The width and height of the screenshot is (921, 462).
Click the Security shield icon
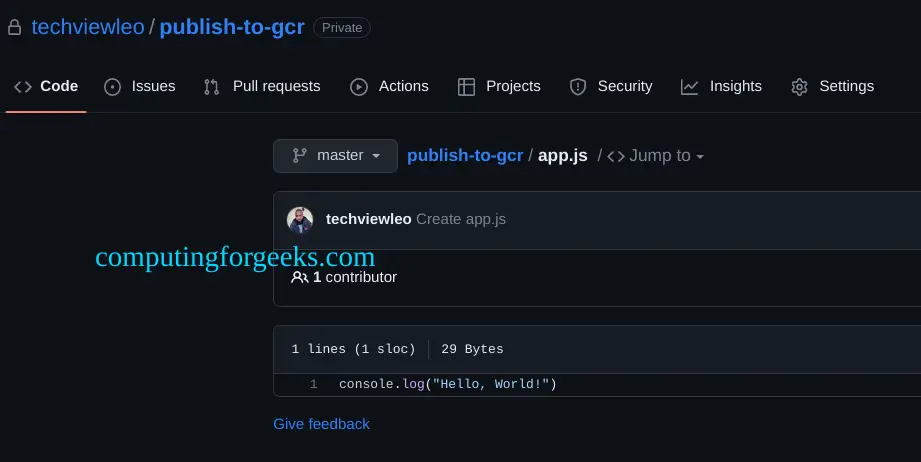click(578, 87)
